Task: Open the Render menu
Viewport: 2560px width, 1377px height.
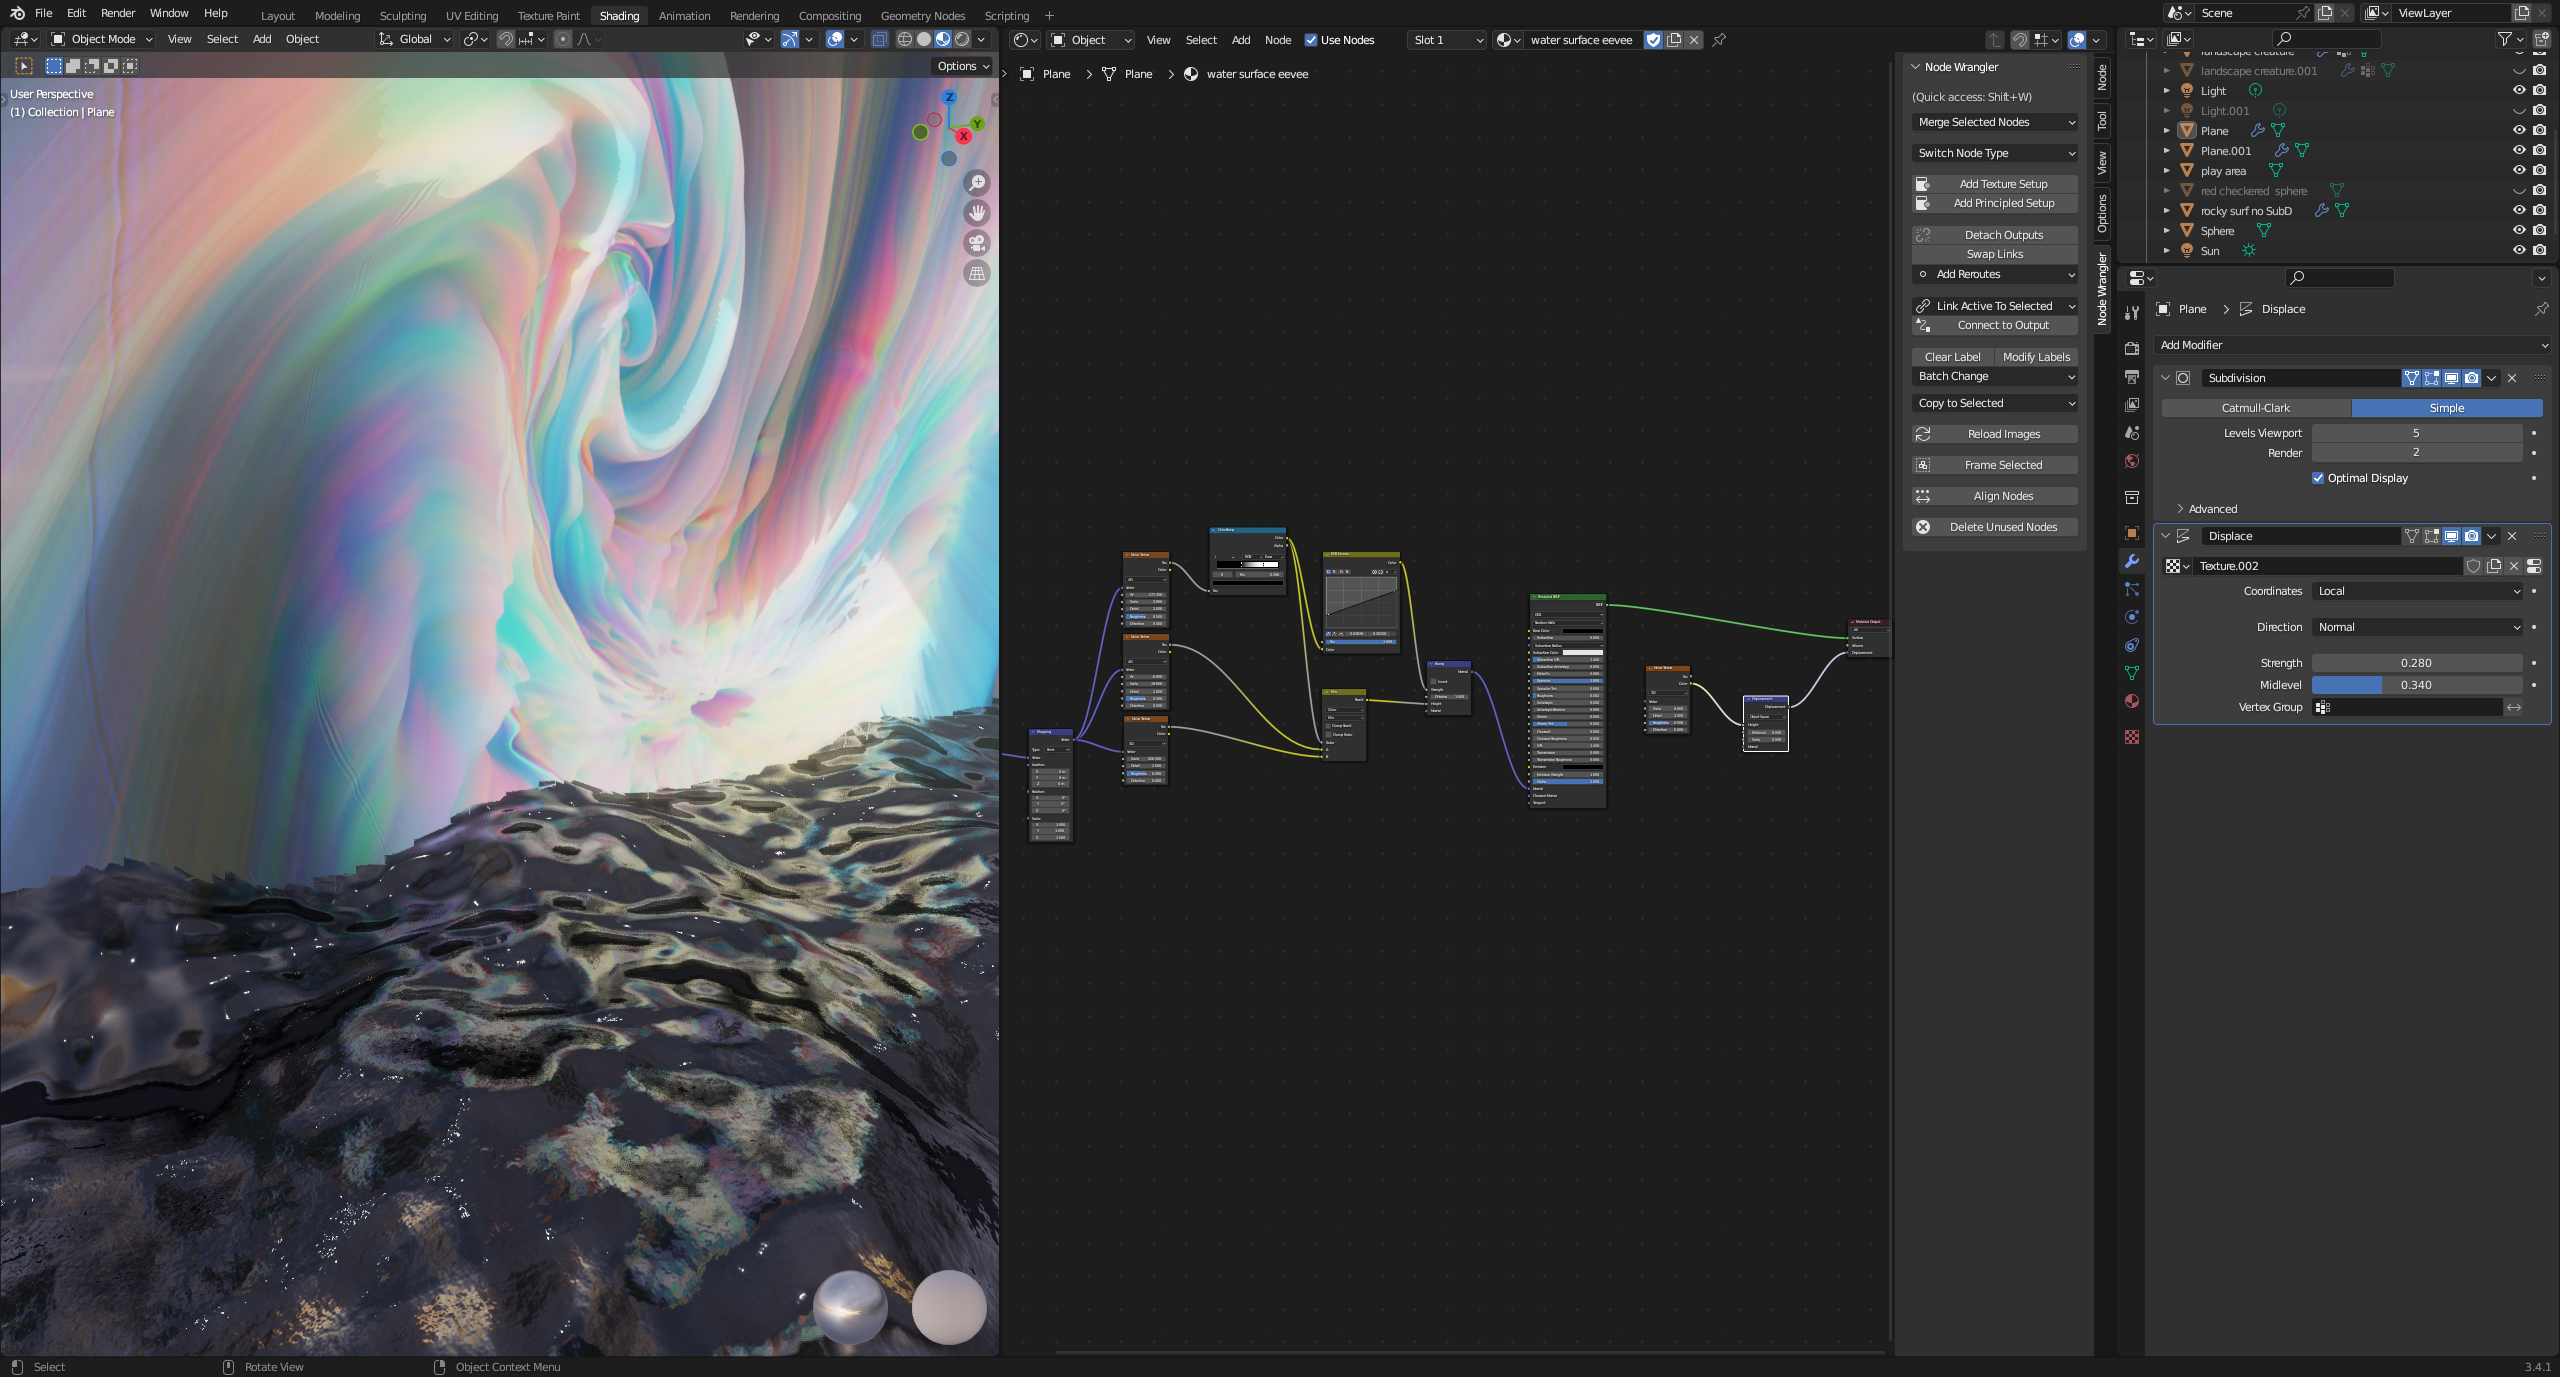Action: click(x=118, y=13)
